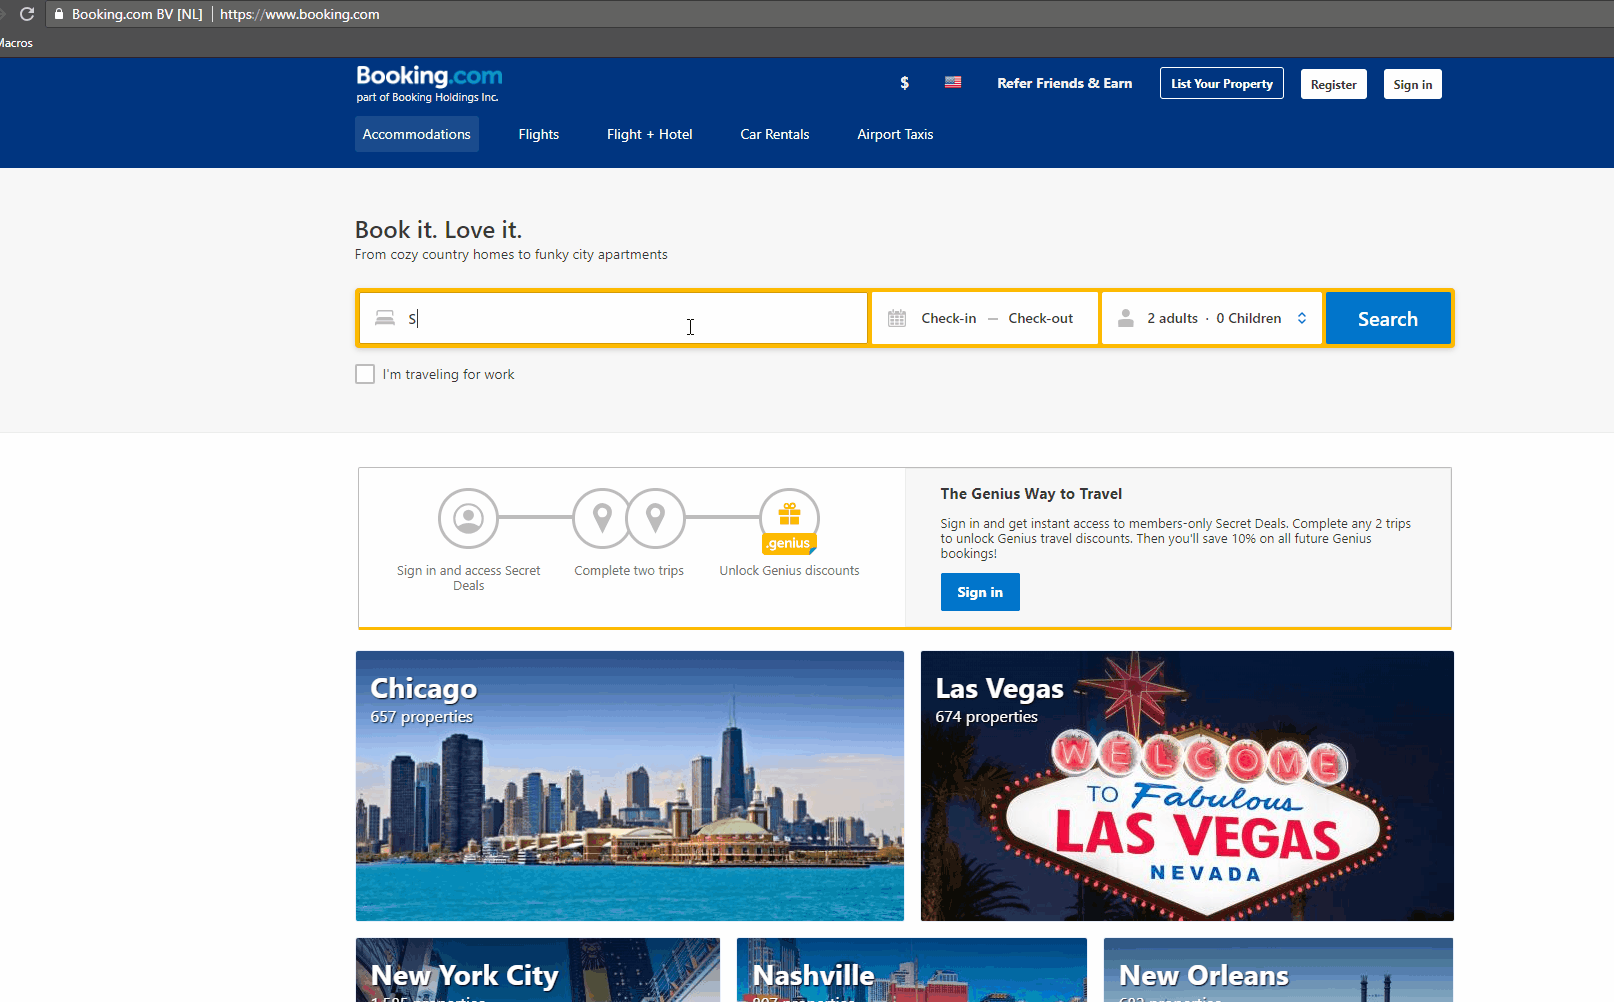
Task: Switch to the Flights tab
Action: click(539, 134)
